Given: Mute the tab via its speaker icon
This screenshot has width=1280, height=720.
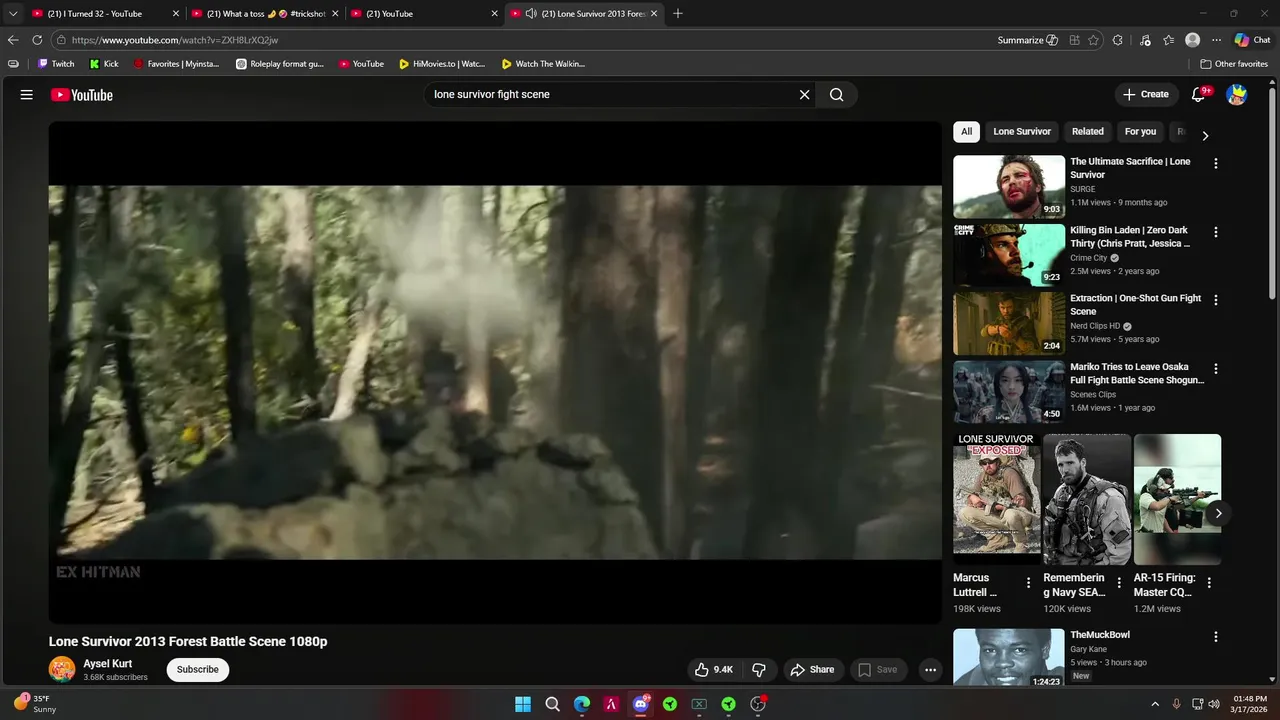Looking at the screenshot, I should click(x=530, y=14).
